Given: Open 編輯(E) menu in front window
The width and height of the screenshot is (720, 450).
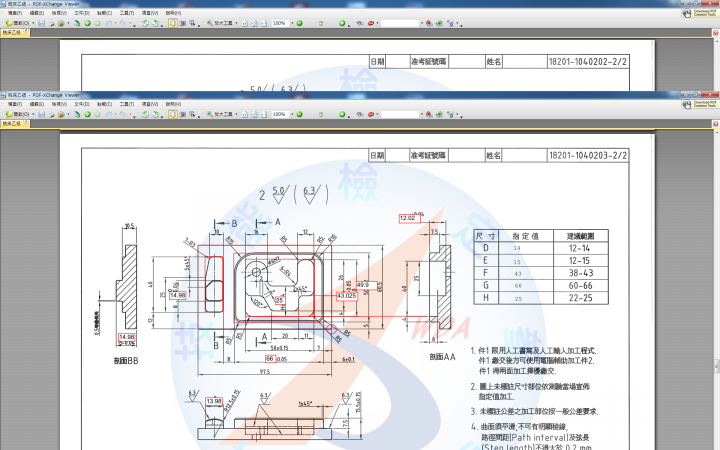Looking at the screenshot, I should [x=37, y=104].
